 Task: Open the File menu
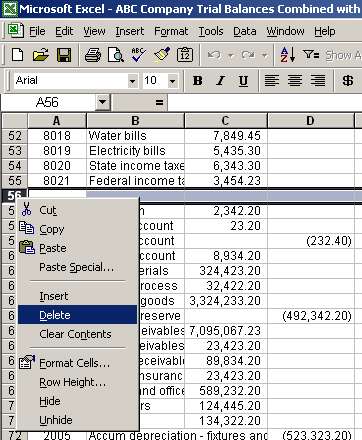coord(37,31)
